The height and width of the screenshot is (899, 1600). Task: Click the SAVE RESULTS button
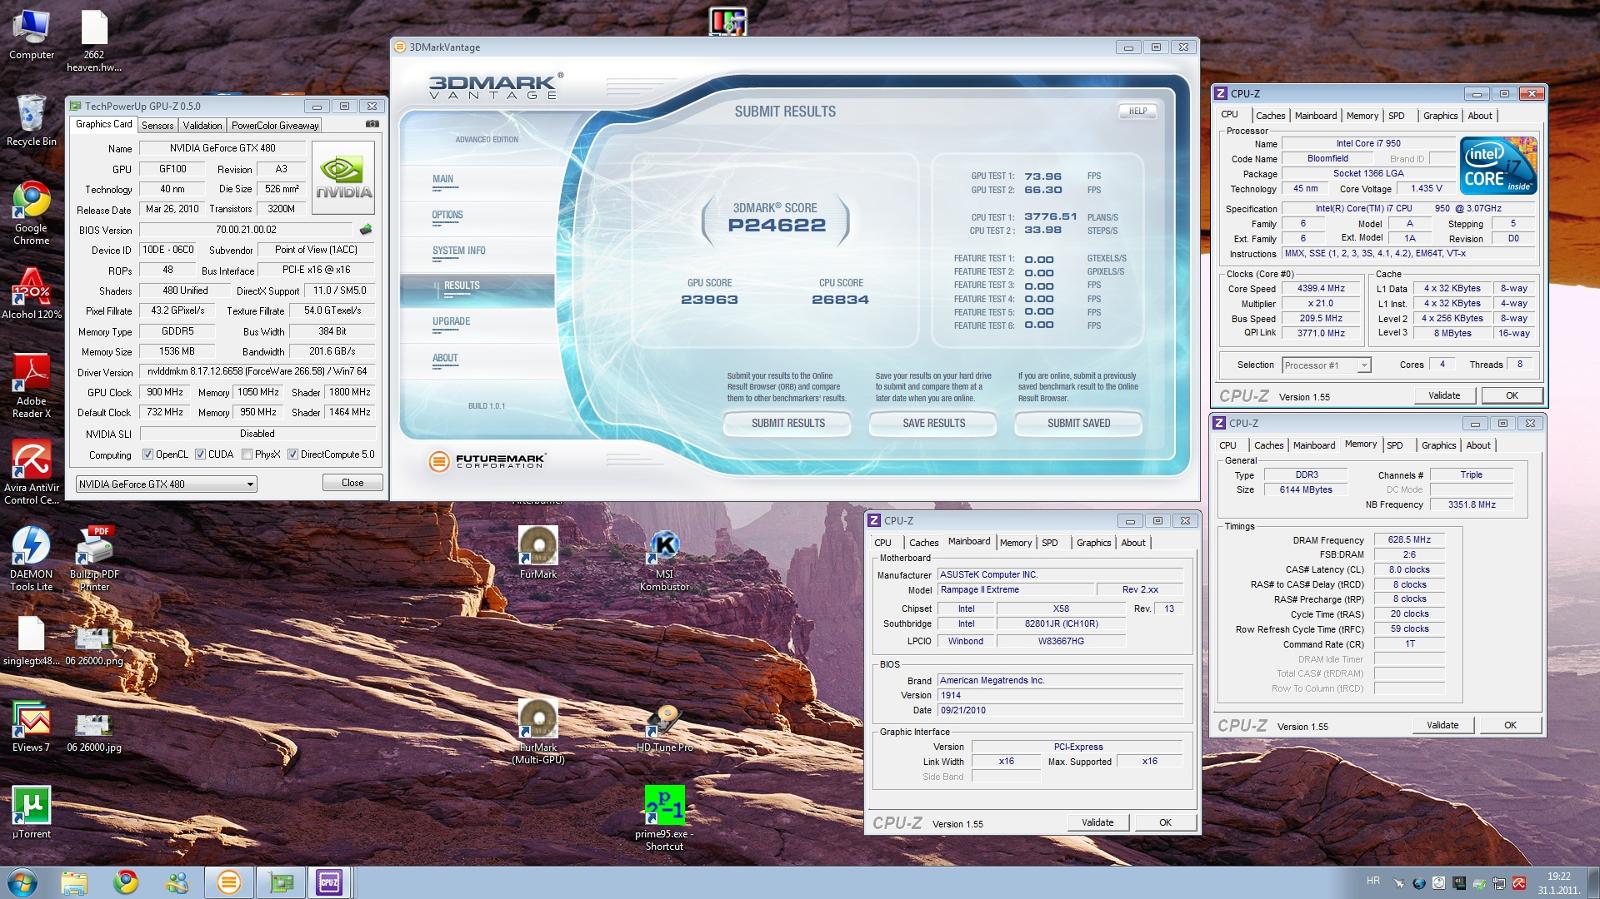click(x=934, y=424)
